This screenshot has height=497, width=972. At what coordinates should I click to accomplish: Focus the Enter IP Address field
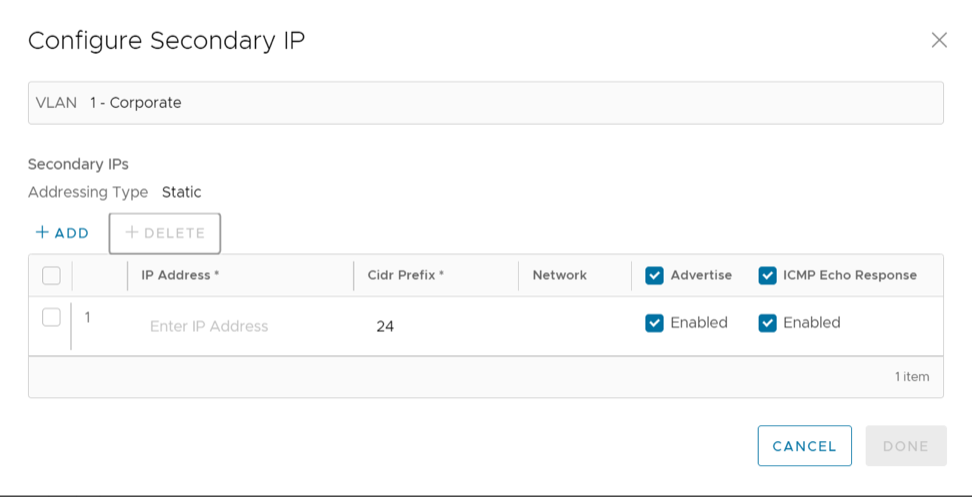[240, 326]
